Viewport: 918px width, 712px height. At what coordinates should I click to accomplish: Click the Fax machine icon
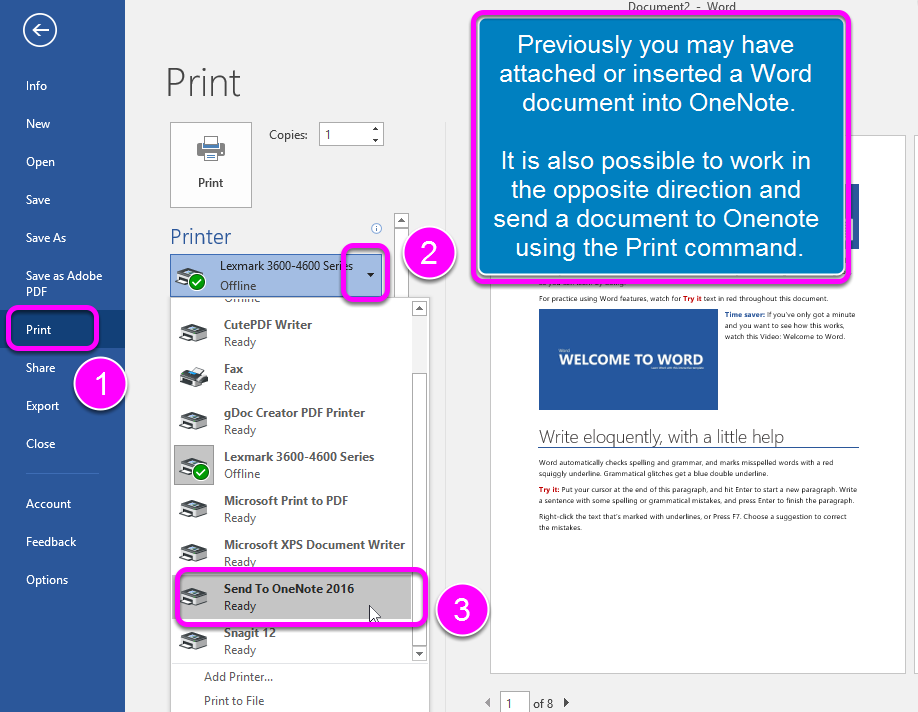click(193, 377)
